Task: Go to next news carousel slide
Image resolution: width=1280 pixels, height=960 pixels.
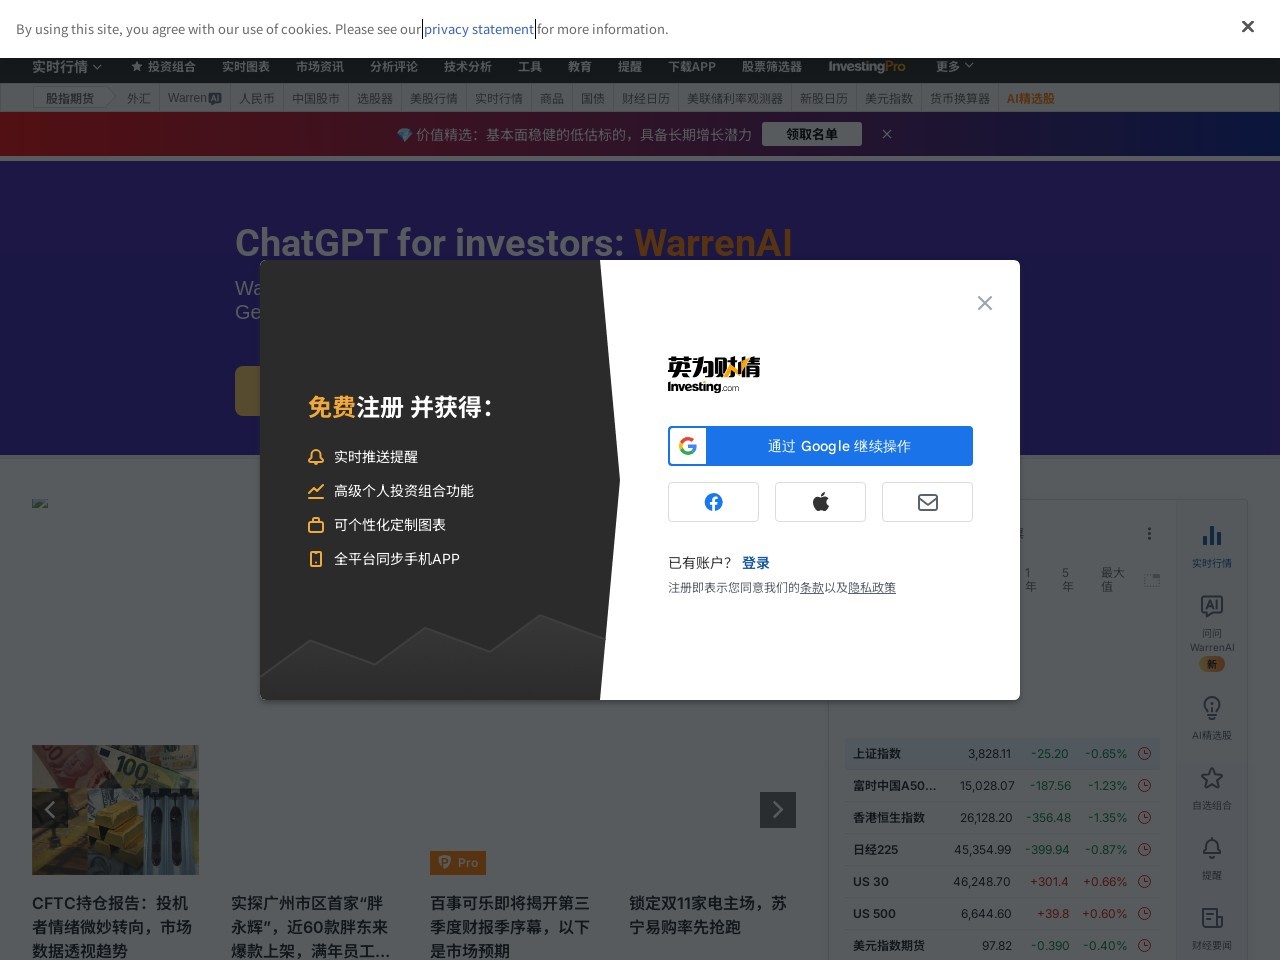Action: pos(777,810)
